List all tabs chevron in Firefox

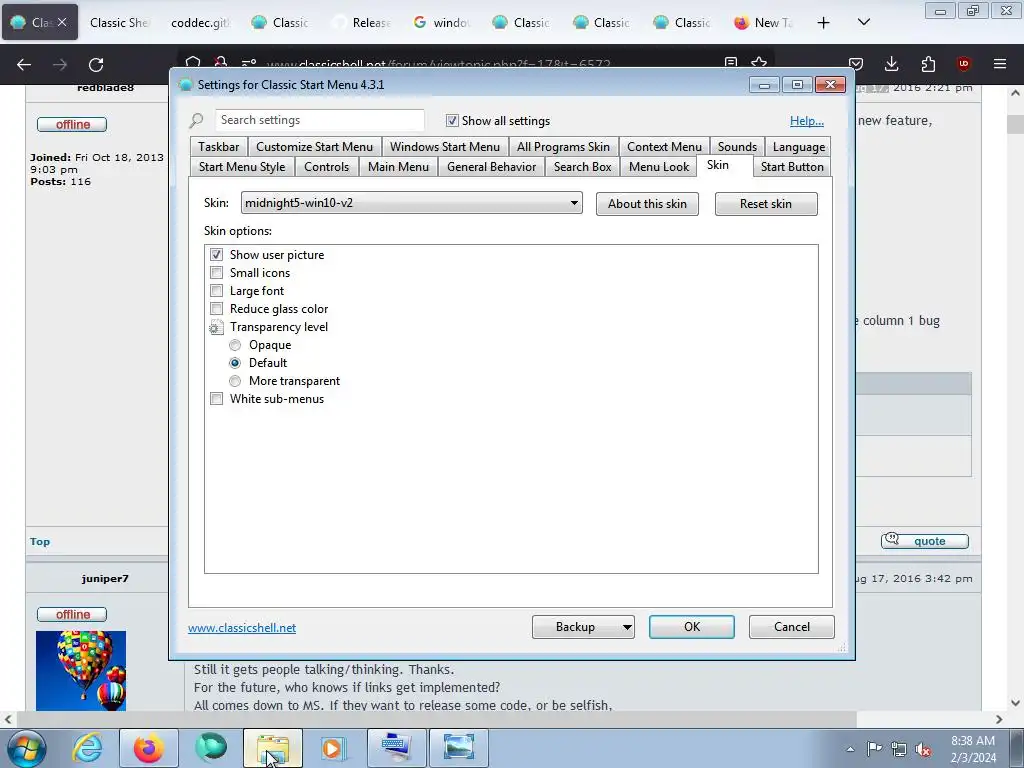coord(863,22)
